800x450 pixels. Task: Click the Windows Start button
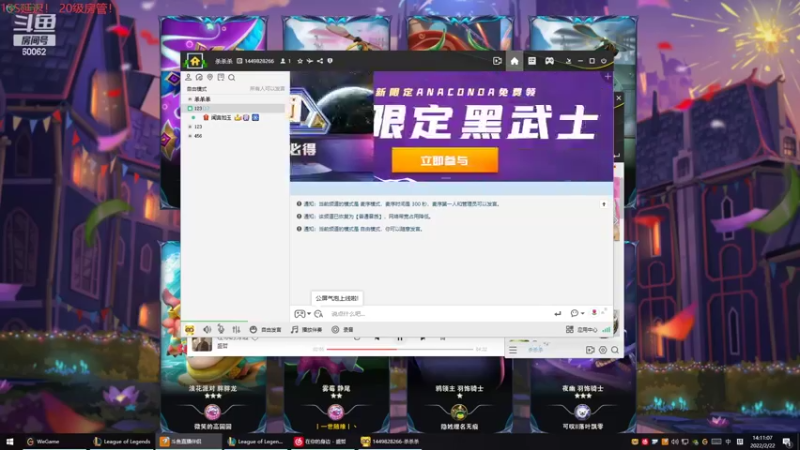(x=9, y=441)
